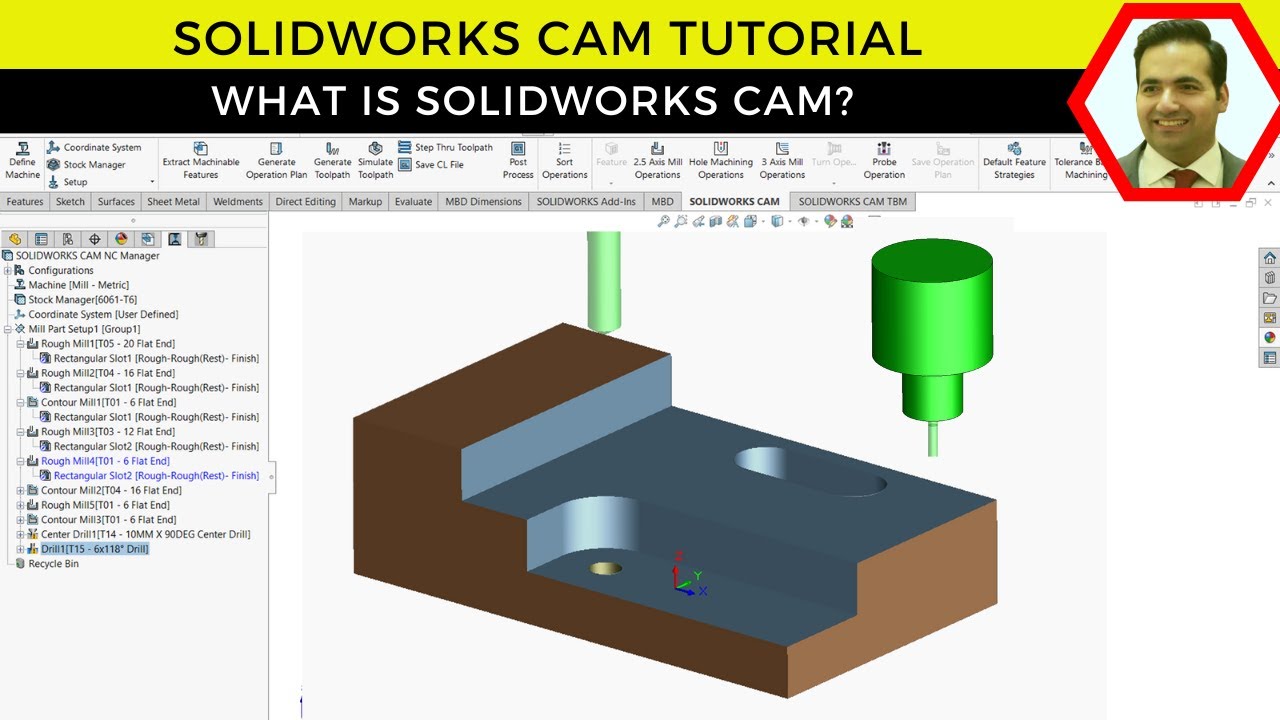1280x720 pixels.
Task: Click Generate Toolpath
Action: [333, 160]
